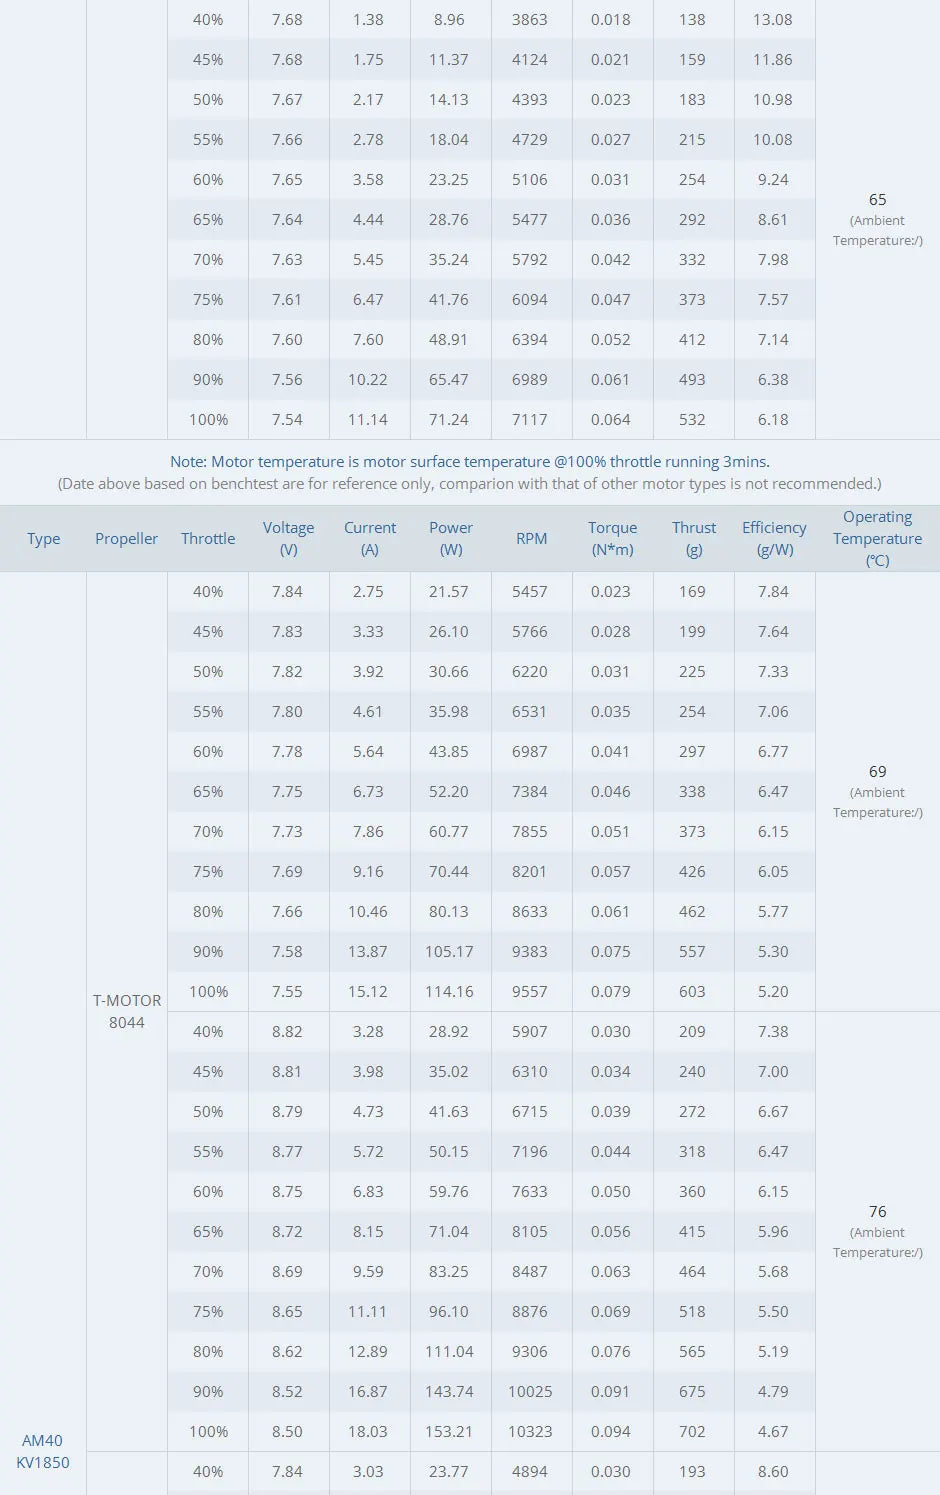The height and width of the screenshot is (1495, 940).
Task: Click the operating temperature value 76
Action: tap(877, 1212)
